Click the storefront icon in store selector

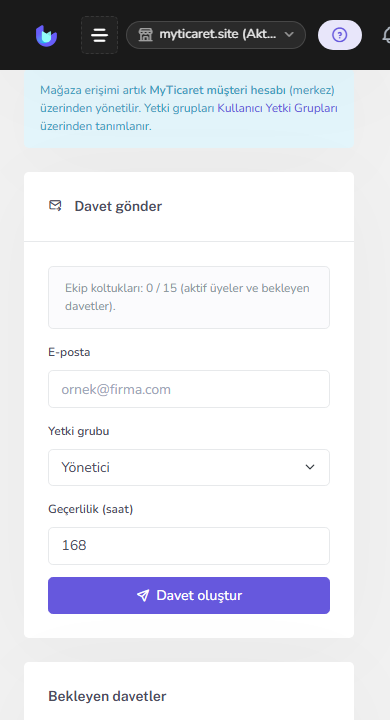click(x=145, y=35)
